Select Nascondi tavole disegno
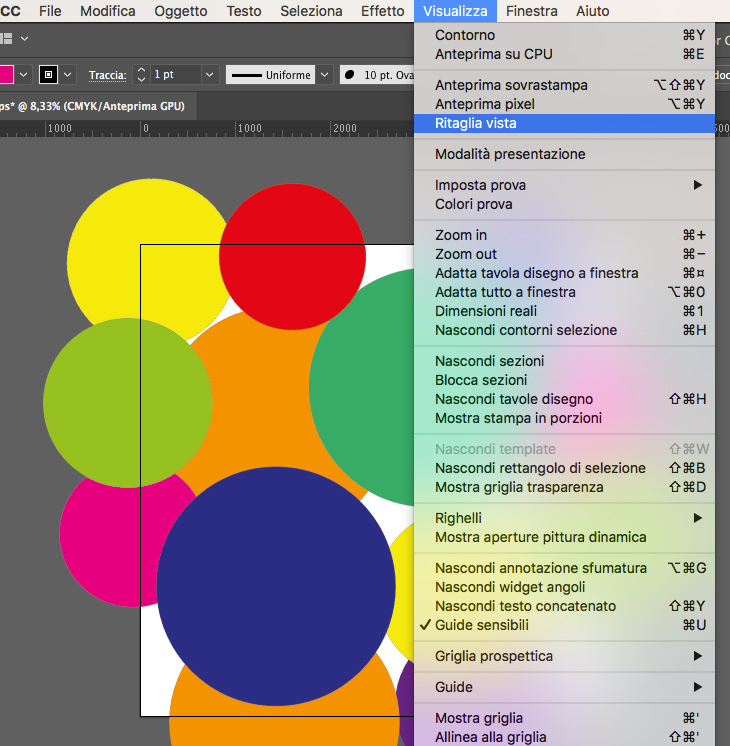This screenshot has height=746, width=730. click(564, 399)
